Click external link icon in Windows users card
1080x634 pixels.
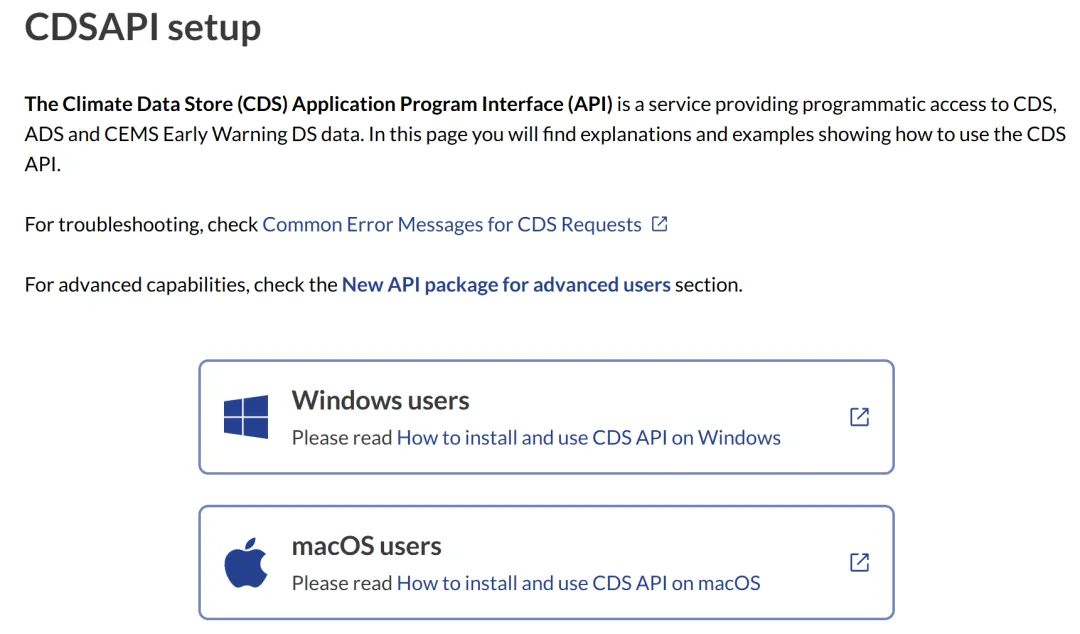859,417
